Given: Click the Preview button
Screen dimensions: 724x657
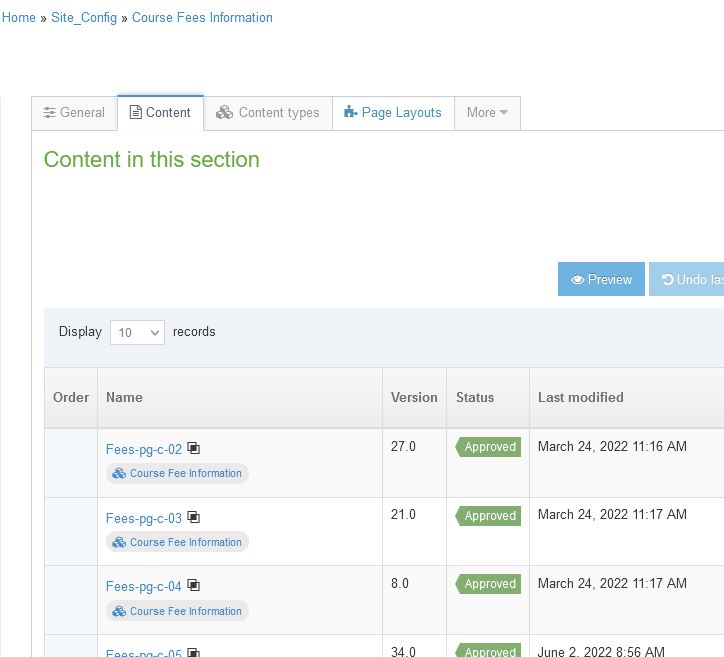Looking at the screenshot, I should [601, 279].
